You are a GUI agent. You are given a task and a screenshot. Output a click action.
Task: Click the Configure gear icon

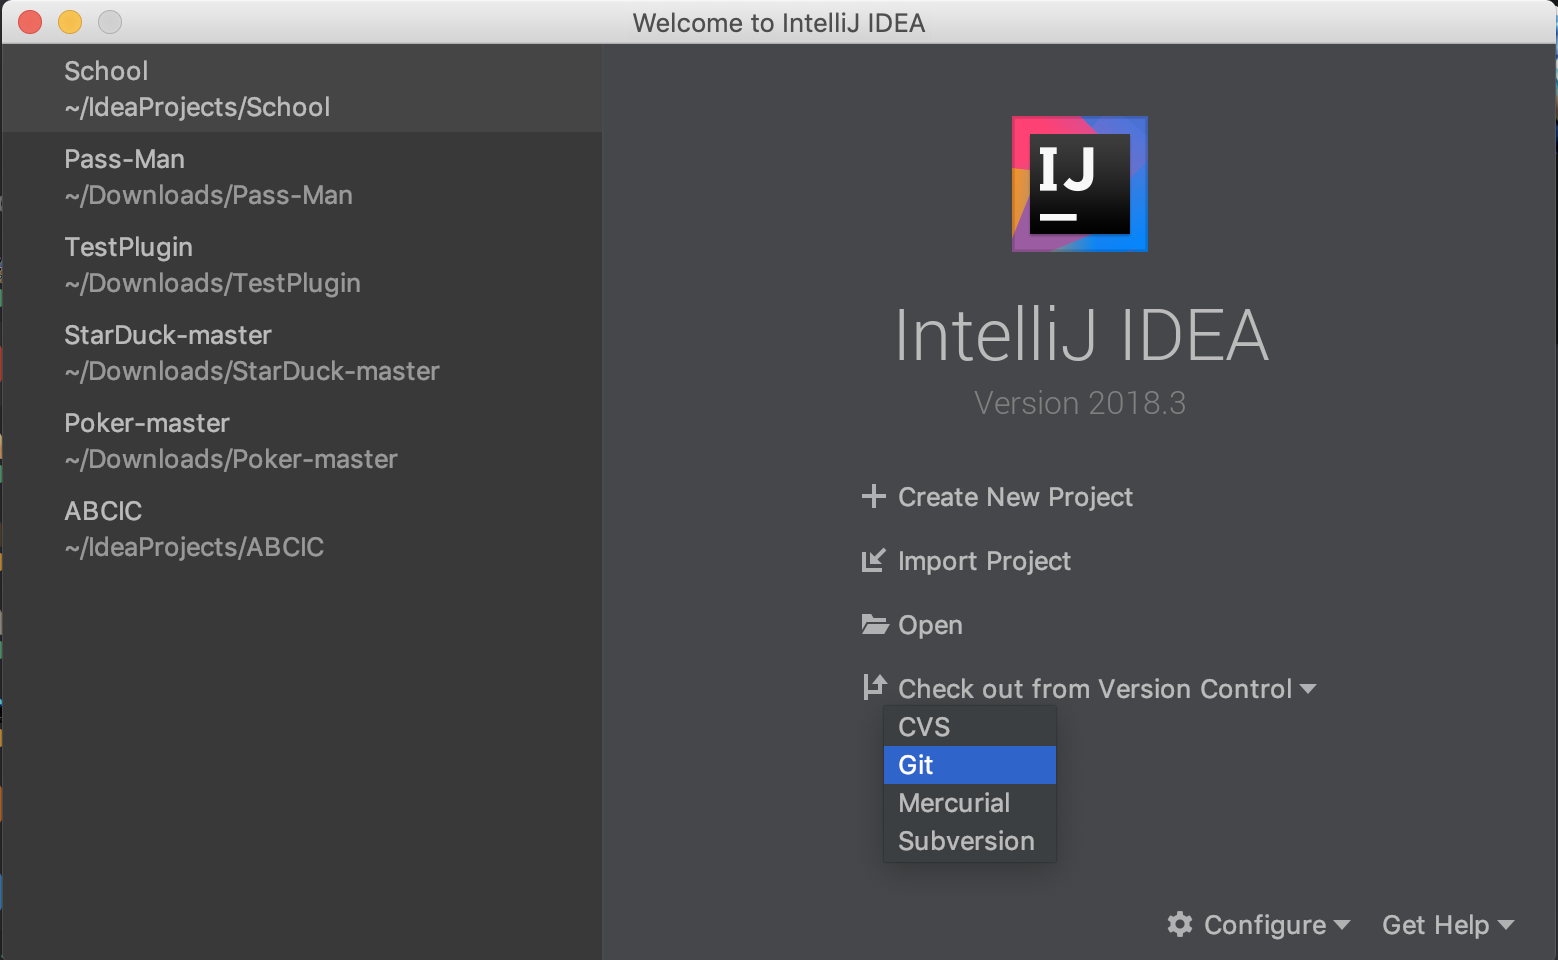(1180, 924)
